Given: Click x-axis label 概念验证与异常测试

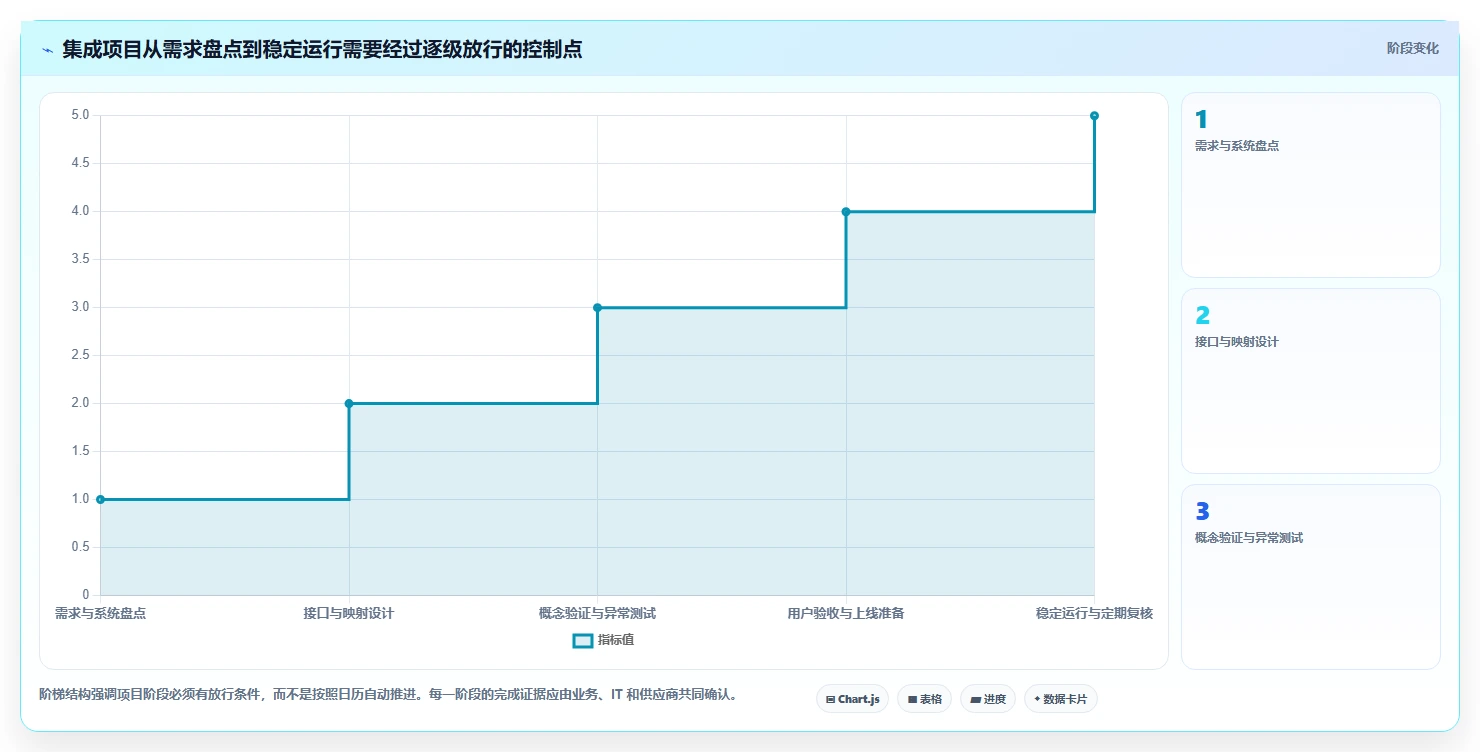Looking at the screenshot, I should coord(597,613).
